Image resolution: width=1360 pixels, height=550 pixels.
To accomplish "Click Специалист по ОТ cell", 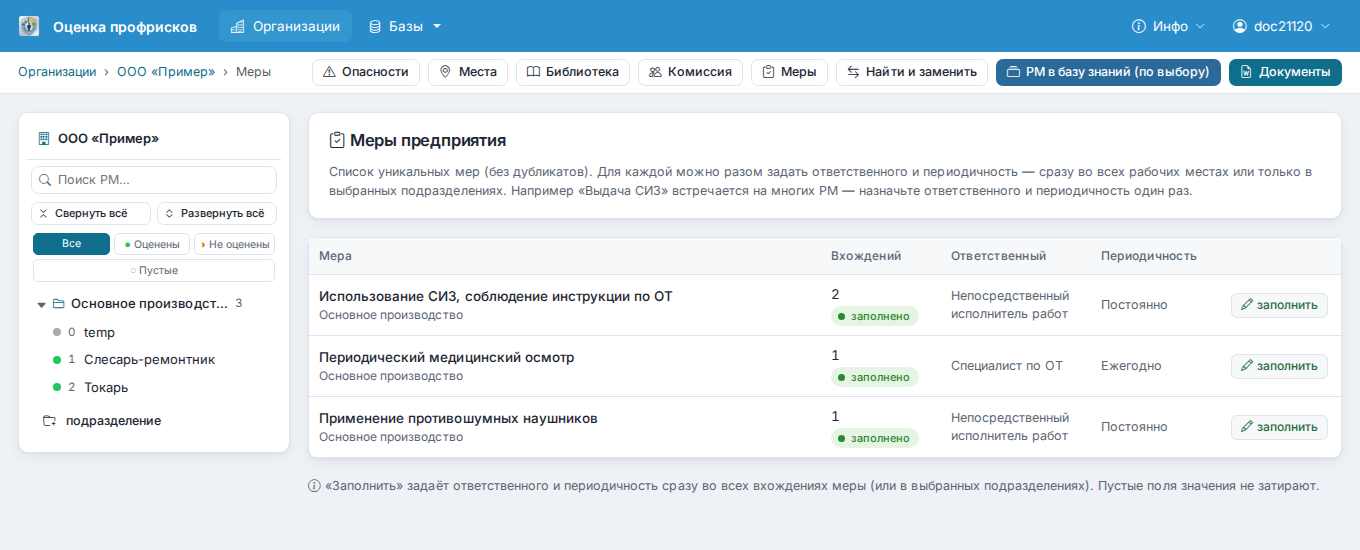I will [1007, 366].
